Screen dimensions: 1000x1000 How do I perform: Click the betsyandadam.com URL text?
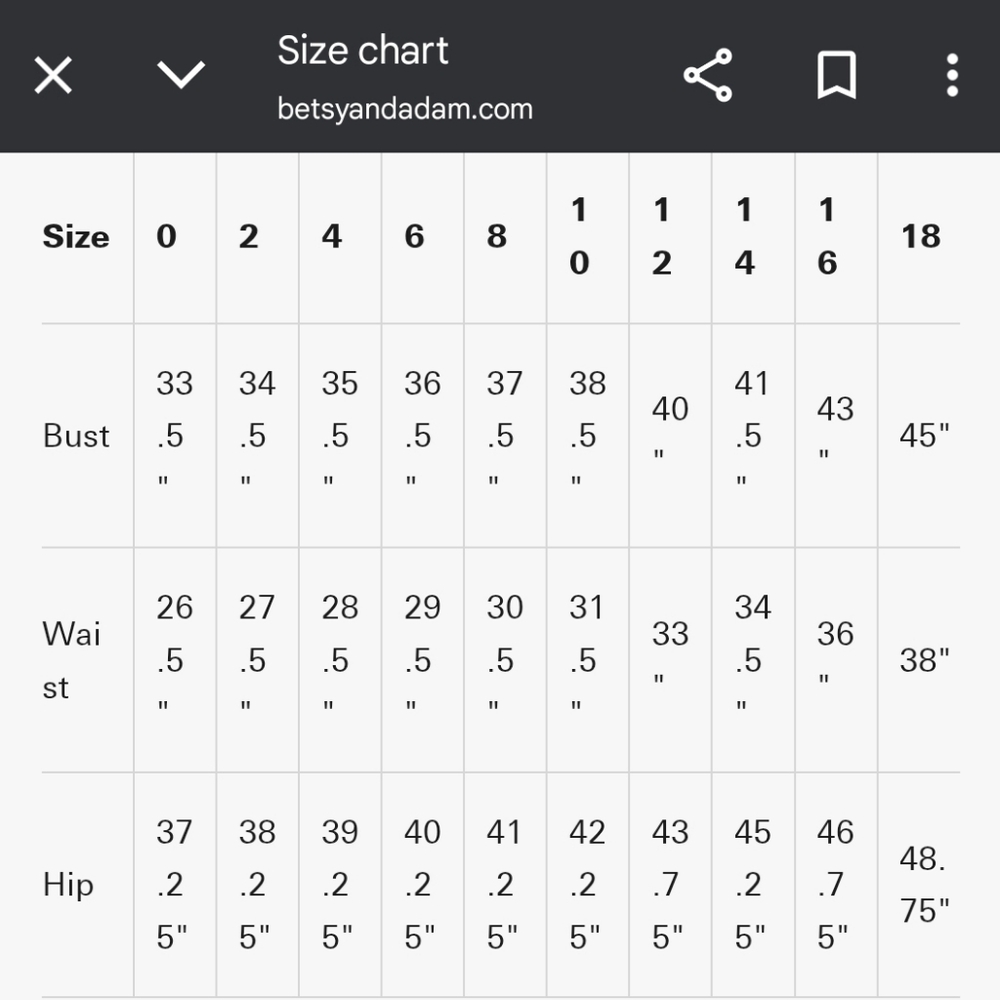point(405,110)
